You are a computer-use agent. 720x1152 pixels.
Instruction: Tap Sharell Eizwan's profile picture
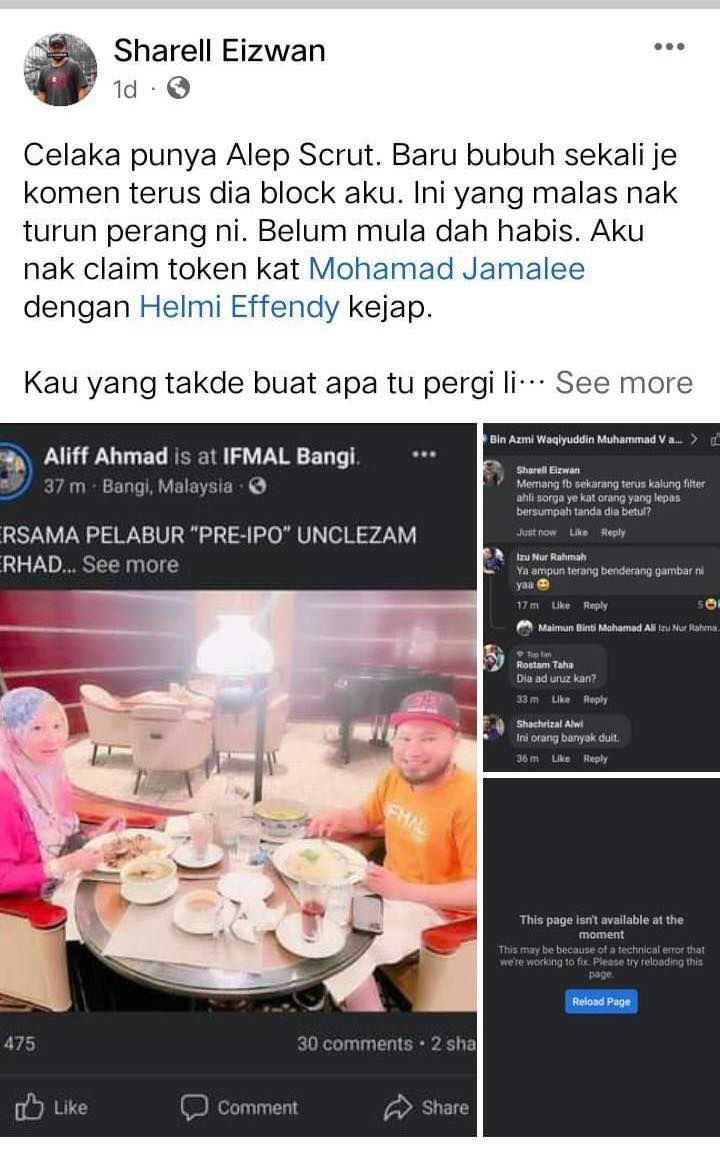point(60,70)
